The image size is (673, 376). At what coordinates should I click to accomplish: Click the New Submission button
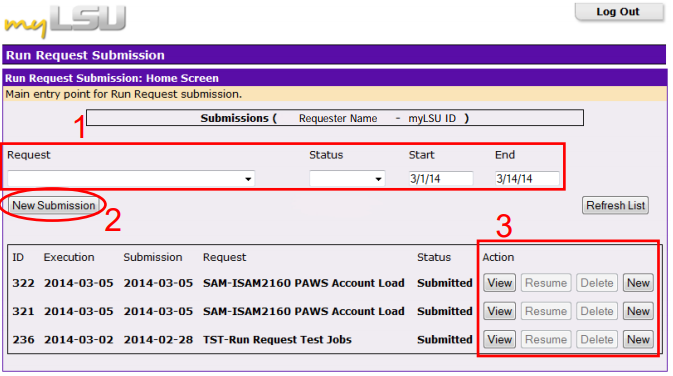pyautogui.click(x=54, y=205)
